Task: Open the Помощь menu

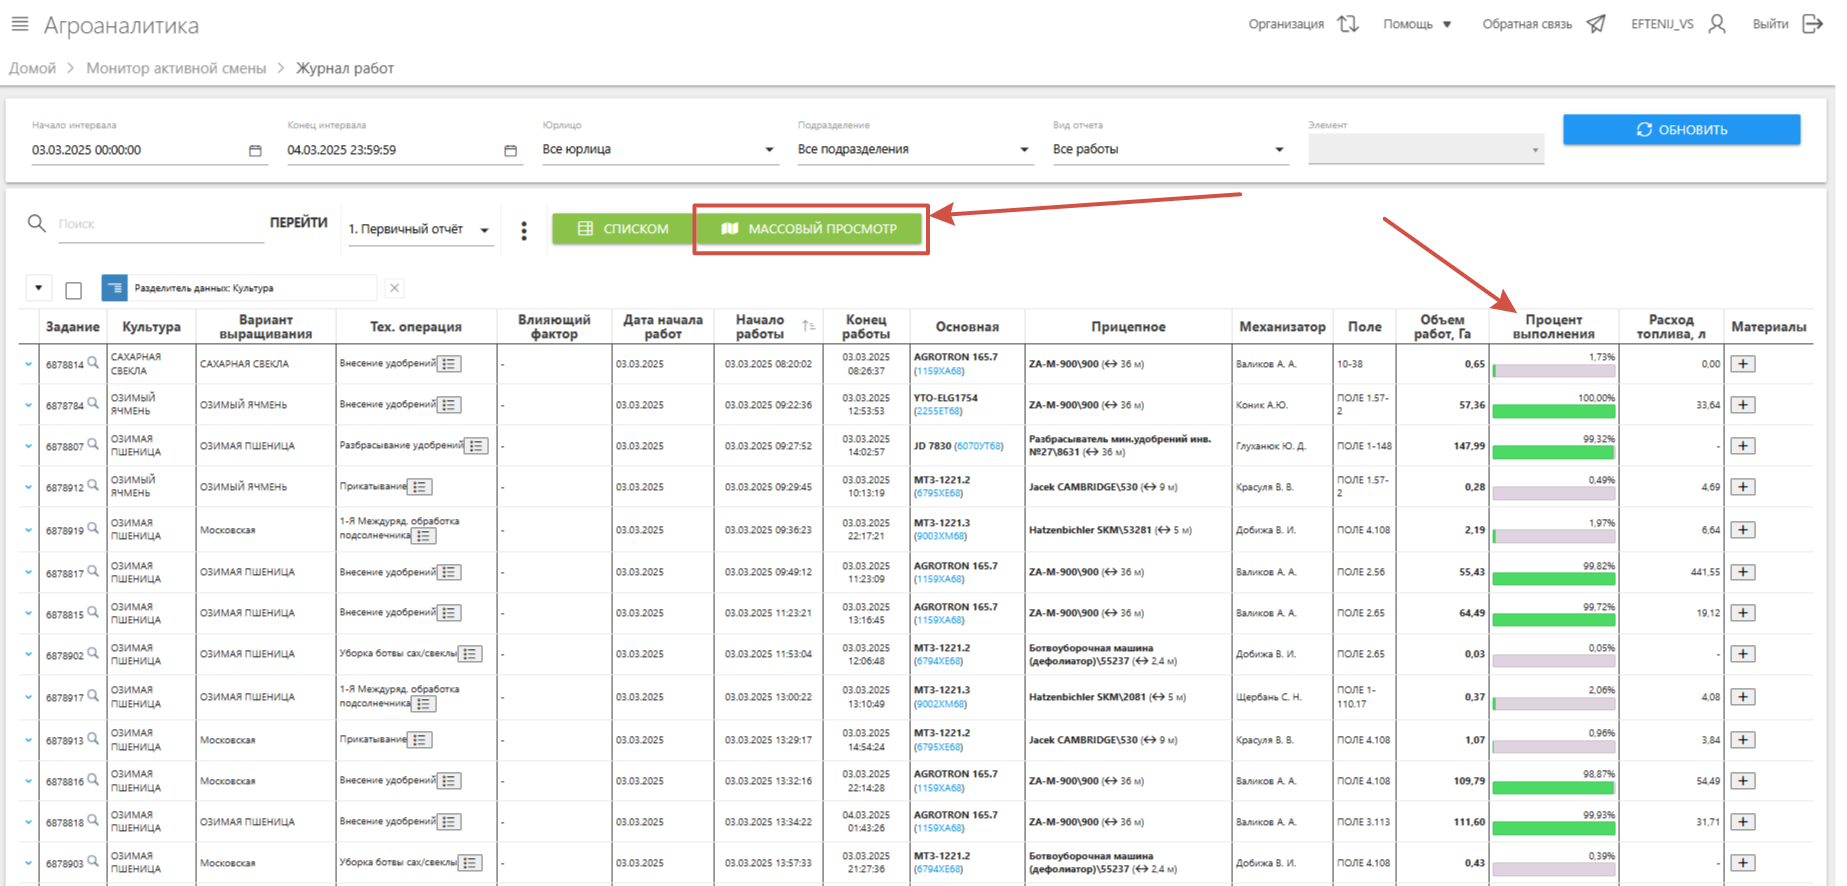Action: pos(1417,24)
